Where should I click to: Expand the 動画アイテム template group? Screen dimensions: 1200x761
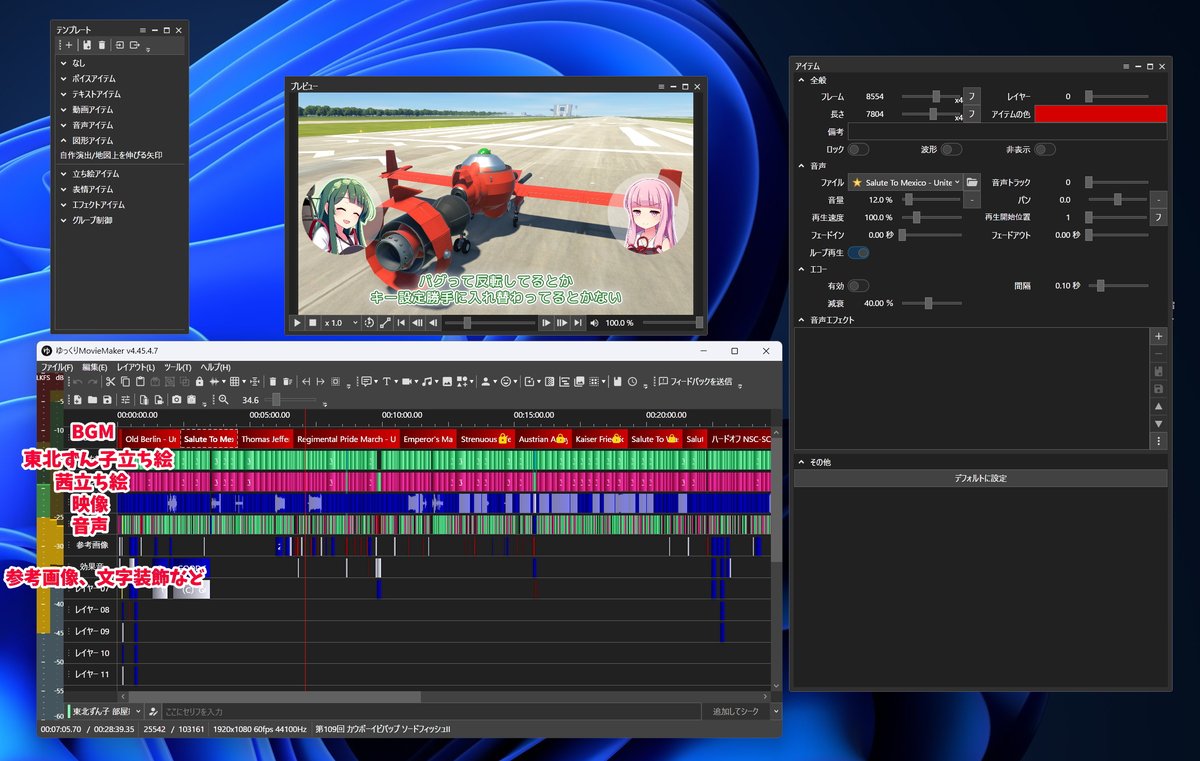[63, 109]
